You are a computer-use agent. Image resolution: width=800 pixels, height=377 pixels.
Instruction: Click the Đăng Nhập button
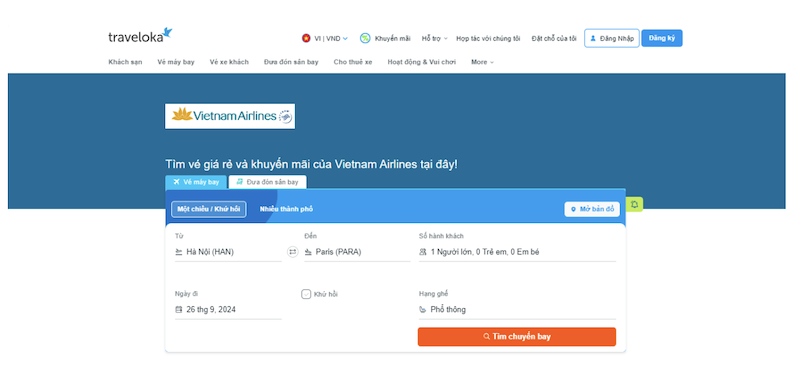(x=612, y=38)
